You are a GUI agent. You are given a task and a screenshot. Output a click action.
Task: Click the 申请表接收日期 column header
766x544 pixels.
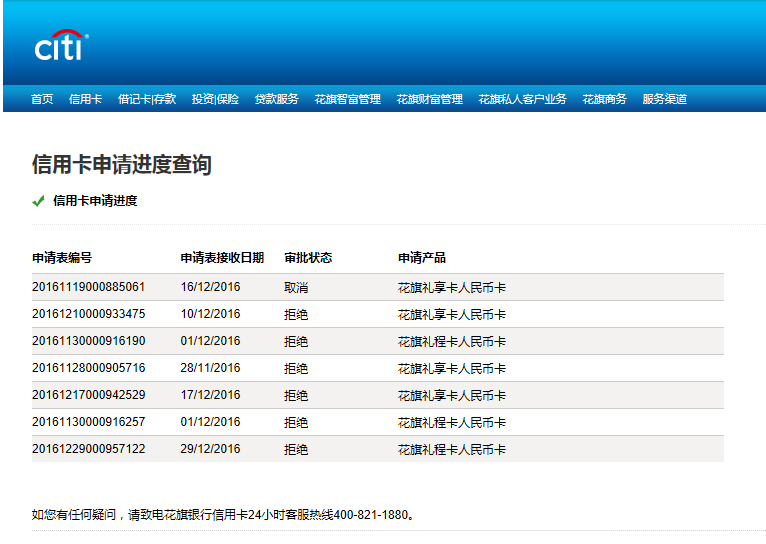click(222, 258)
